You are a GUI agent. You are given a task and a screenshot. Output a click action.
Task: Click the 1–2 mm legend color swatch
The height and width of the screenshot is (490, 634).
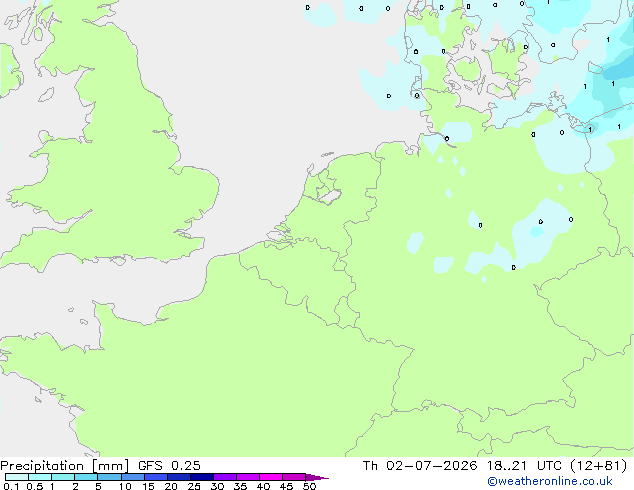pyautogui.click(x=63, y=477)
